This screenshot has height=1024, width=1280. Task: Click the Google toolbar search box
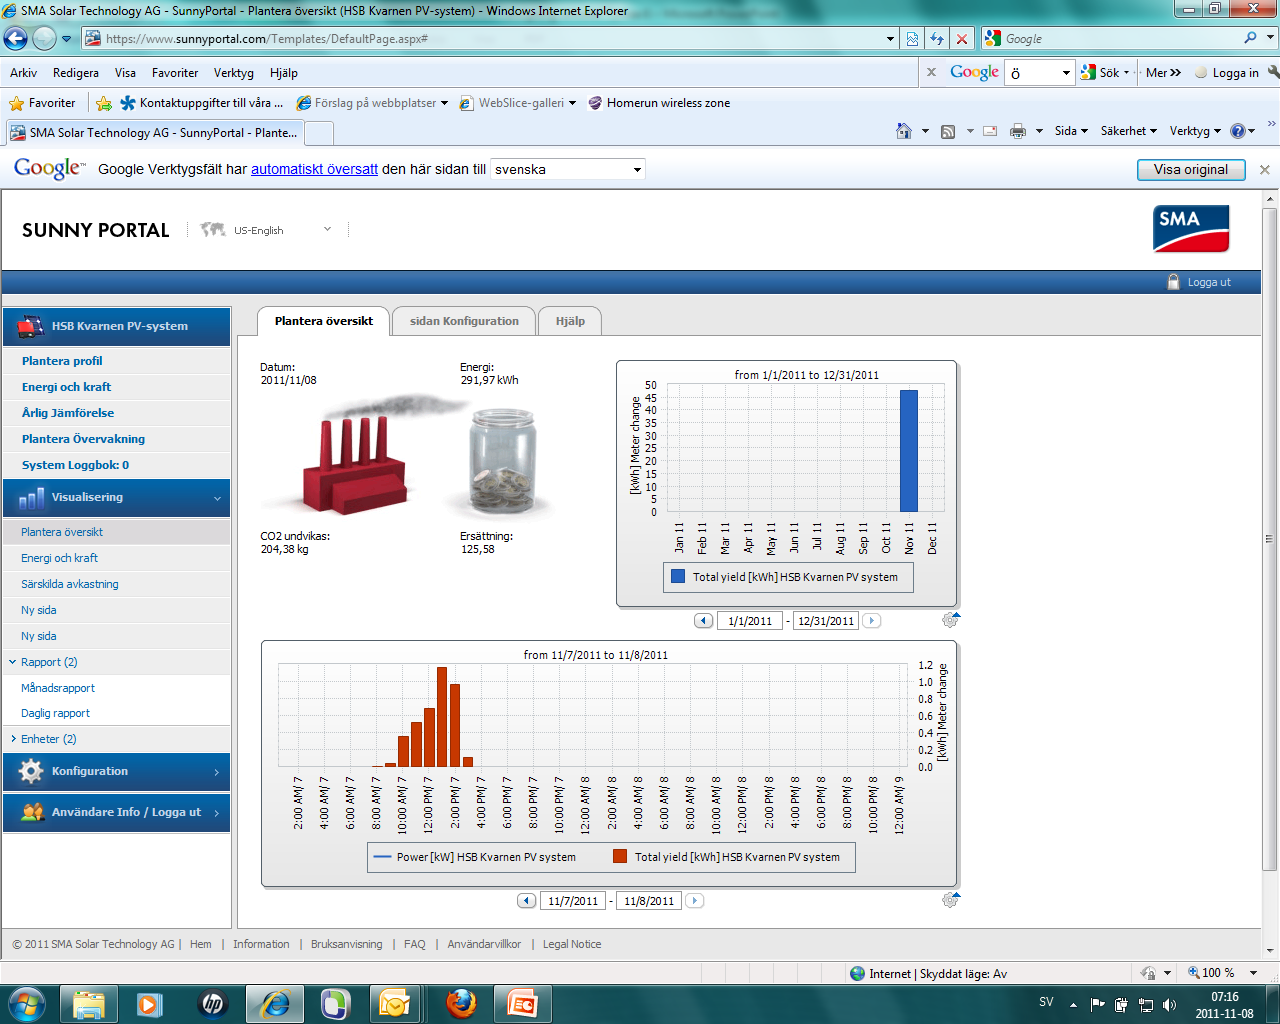click(1038, 73)
